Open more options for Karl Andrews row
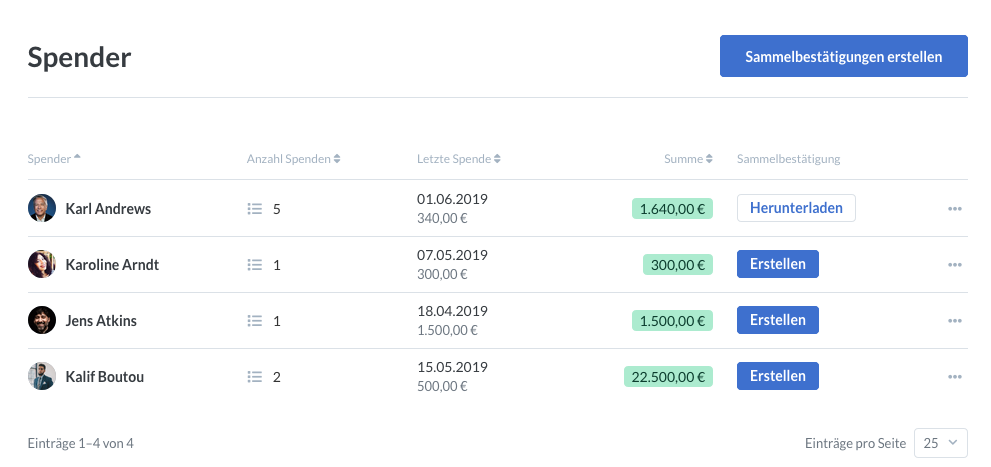 click(954, 209)
